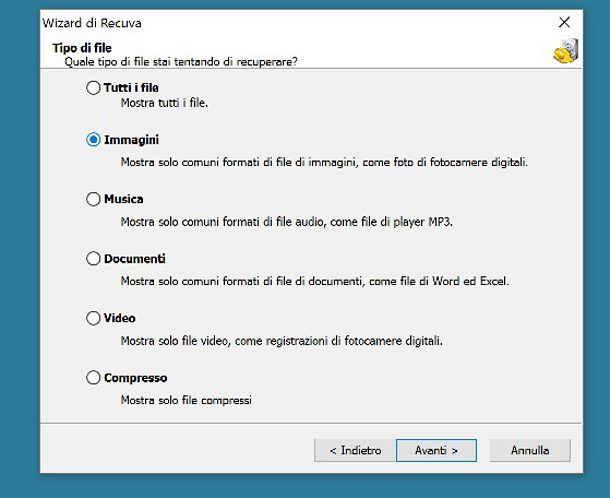Click the Quale tipo di file question text
The height and width of the screenshot is (498, 610).
pyautogui.click(x=181, y=62)
